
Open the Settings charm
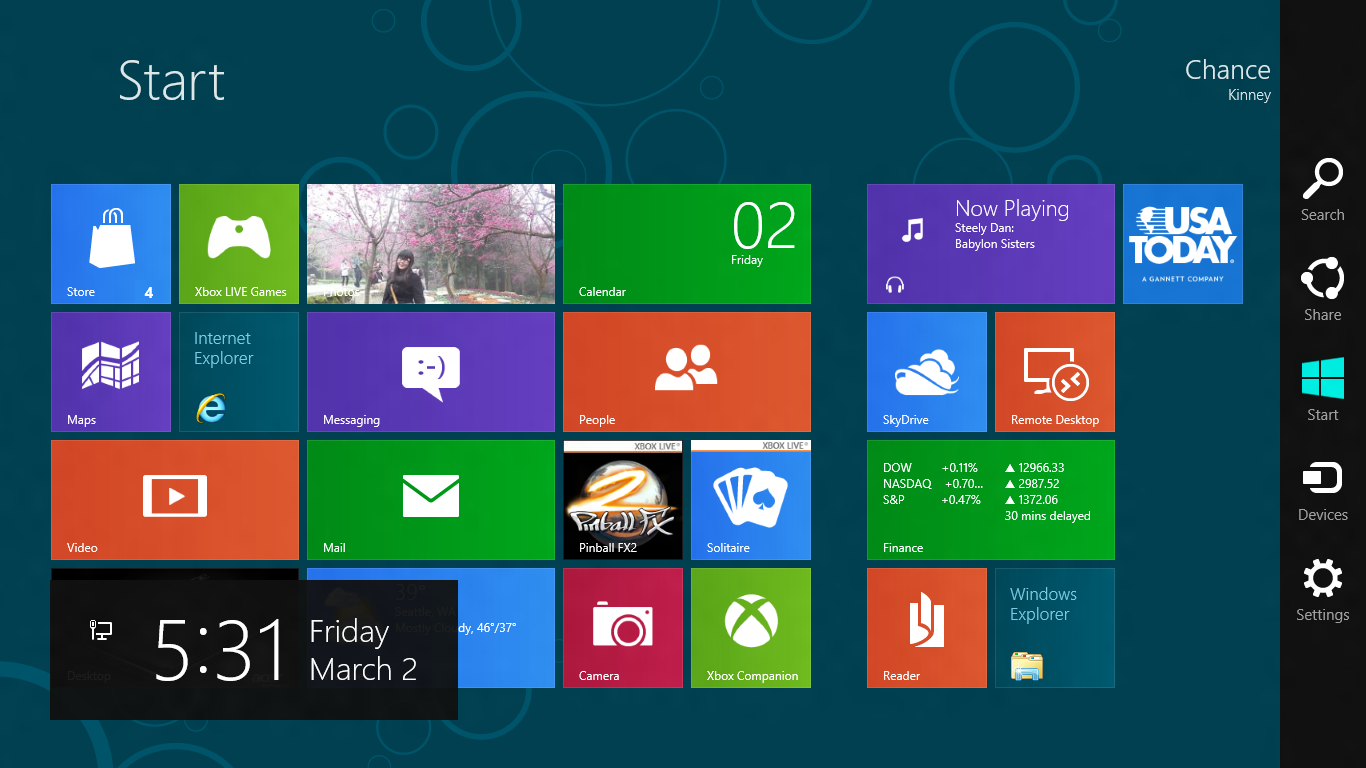tap(1322, 590)
